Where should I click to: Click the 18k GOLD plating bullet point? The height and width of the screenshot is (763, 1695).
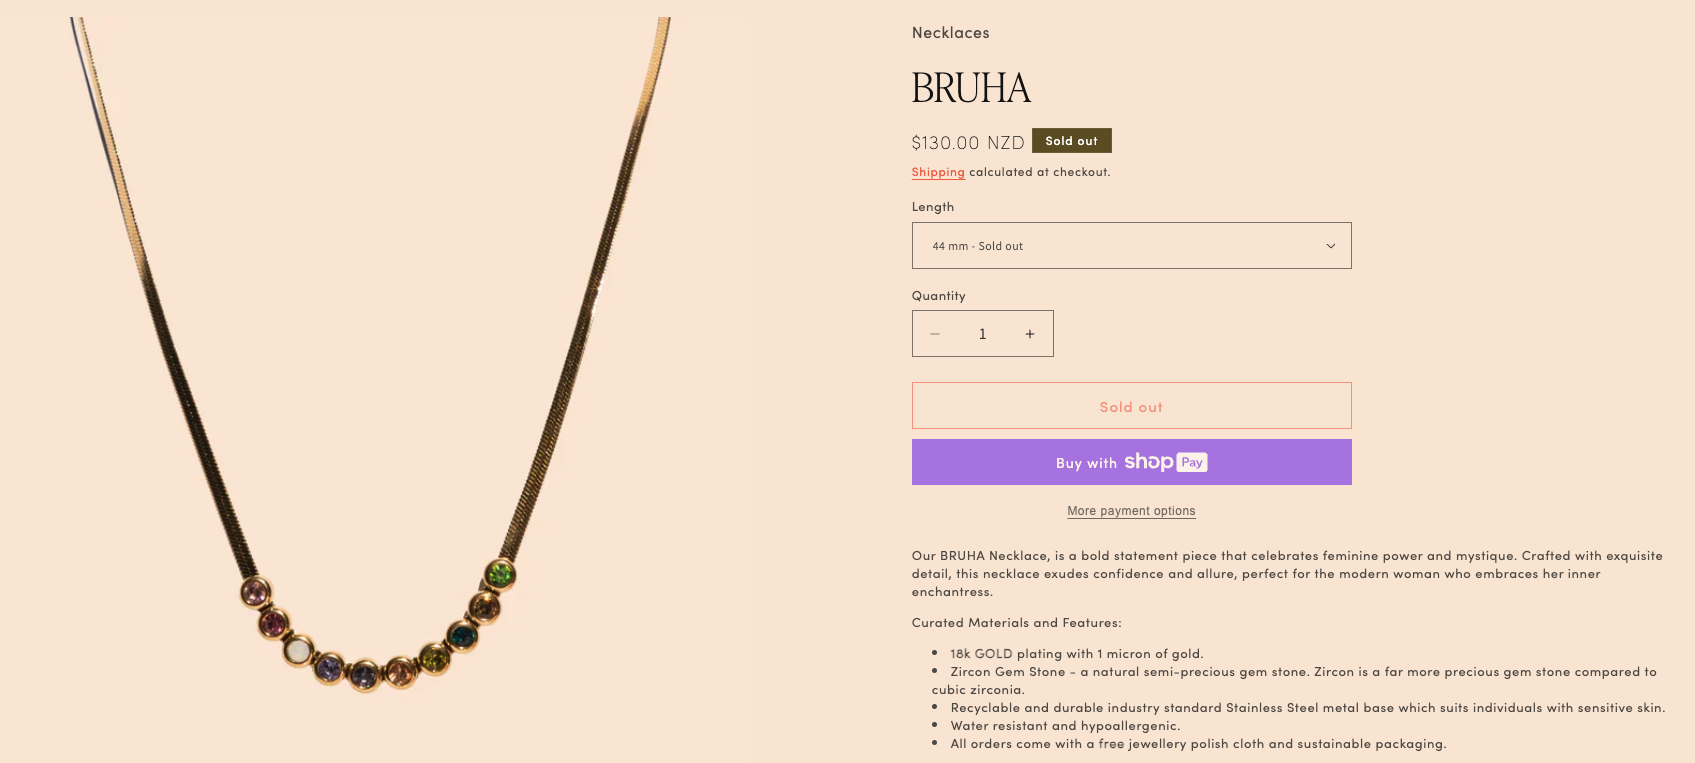pyautogui.click(x=1077, y=654)
